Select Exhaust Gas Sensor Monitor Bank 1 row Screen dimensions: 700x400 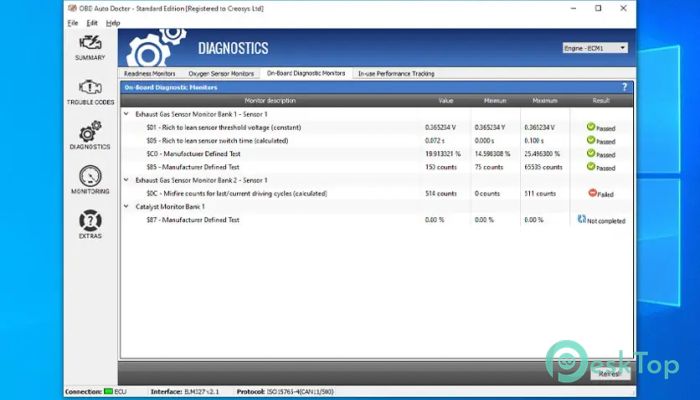point(377,114)
